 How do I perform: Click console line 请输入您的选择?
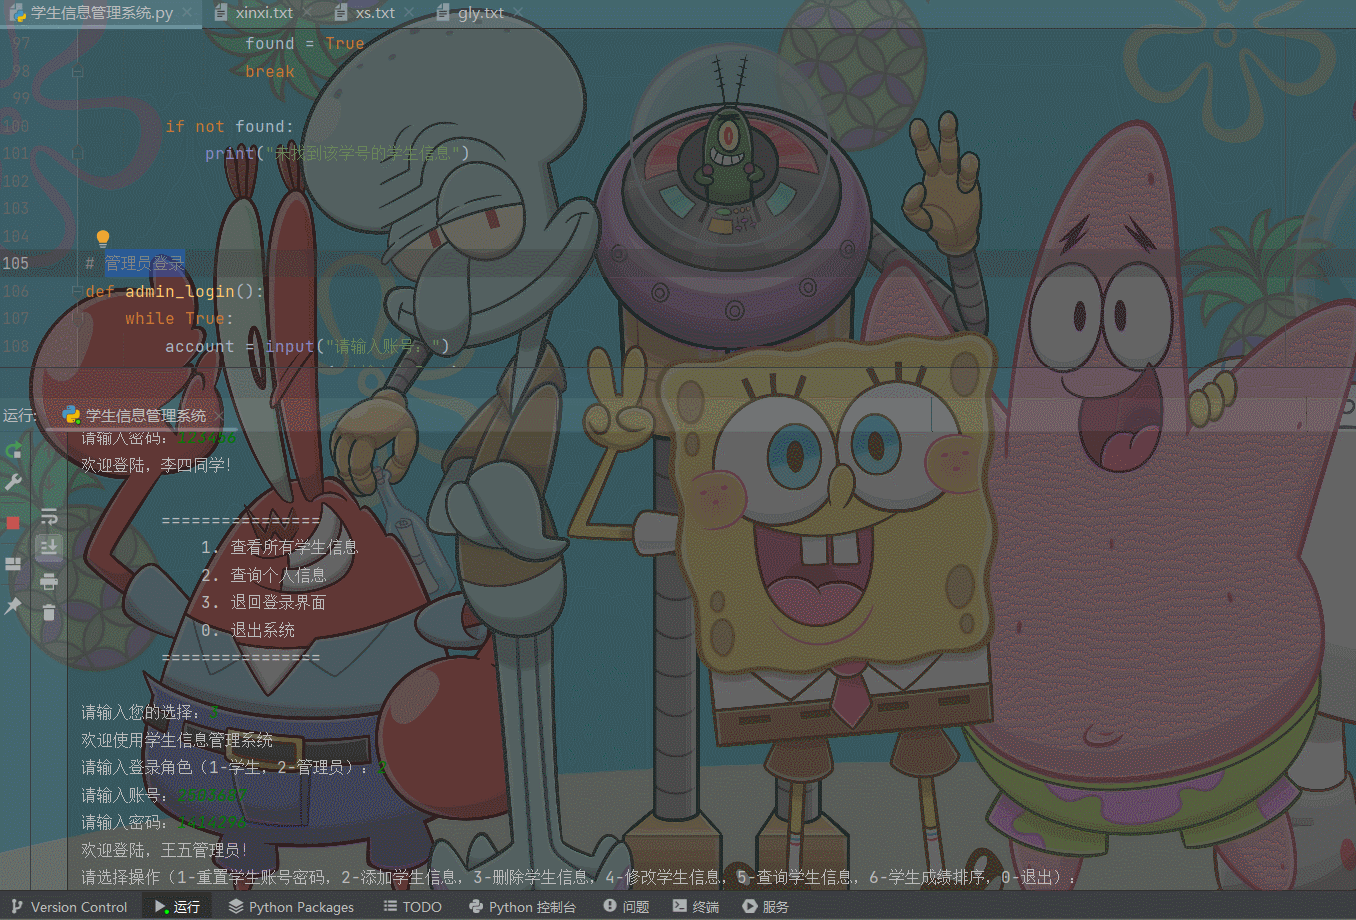150,712
